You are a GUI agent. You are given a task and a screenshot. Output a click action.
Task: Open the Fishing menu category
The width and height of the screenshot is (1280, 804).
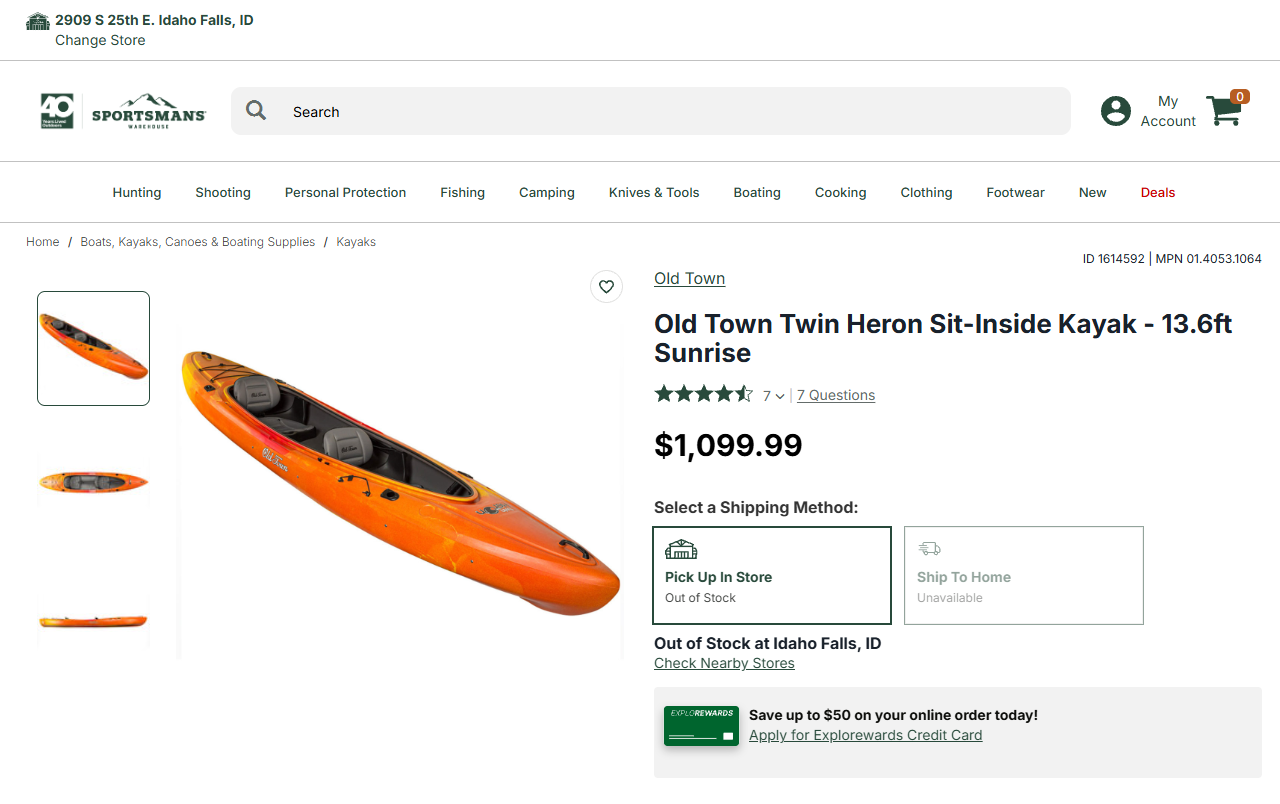(x=462, y=192)
